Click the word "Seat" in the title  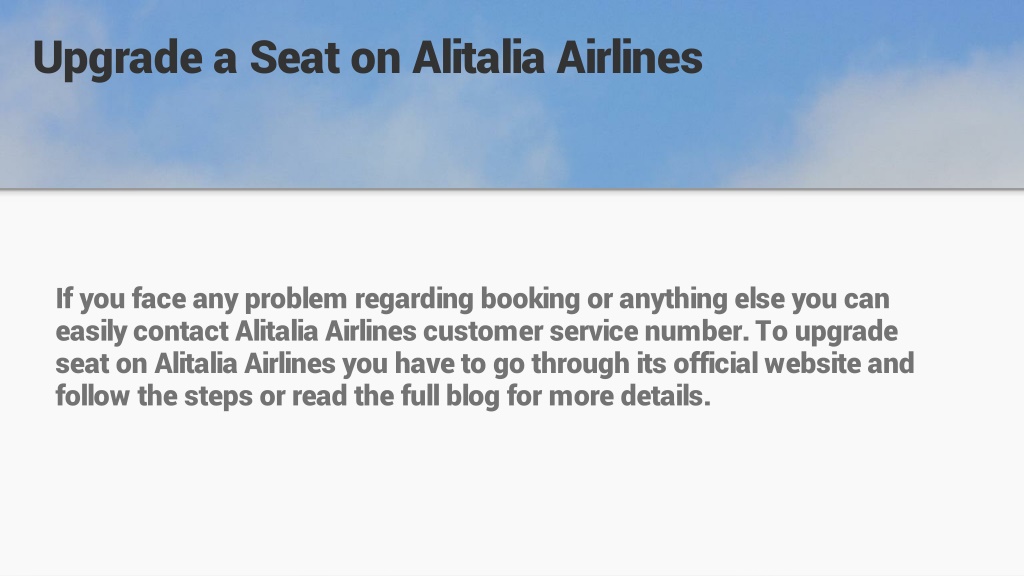tap(295, 57)
